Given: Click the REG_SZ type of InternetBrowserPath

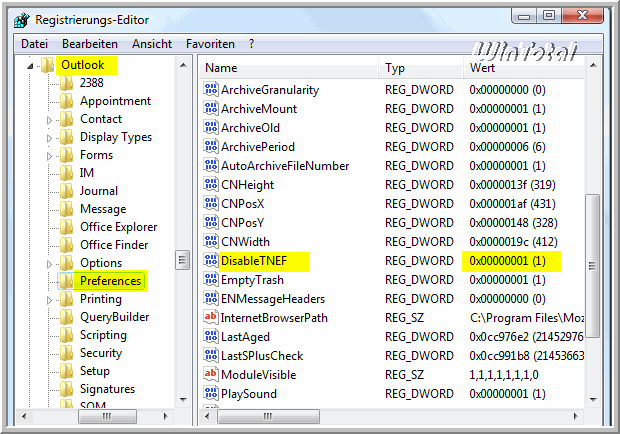Looking at the screenshot, I should point(405,318).
